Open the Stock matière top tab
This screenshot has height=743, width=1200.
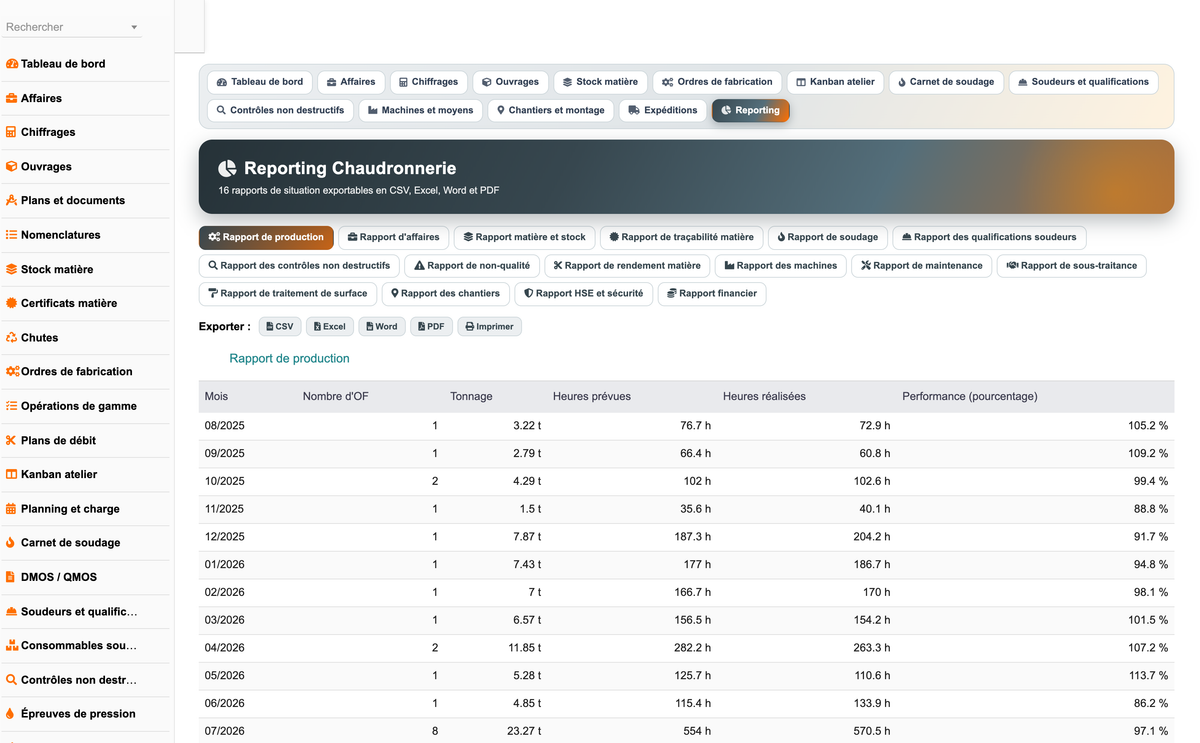click(x=600, y=82)
